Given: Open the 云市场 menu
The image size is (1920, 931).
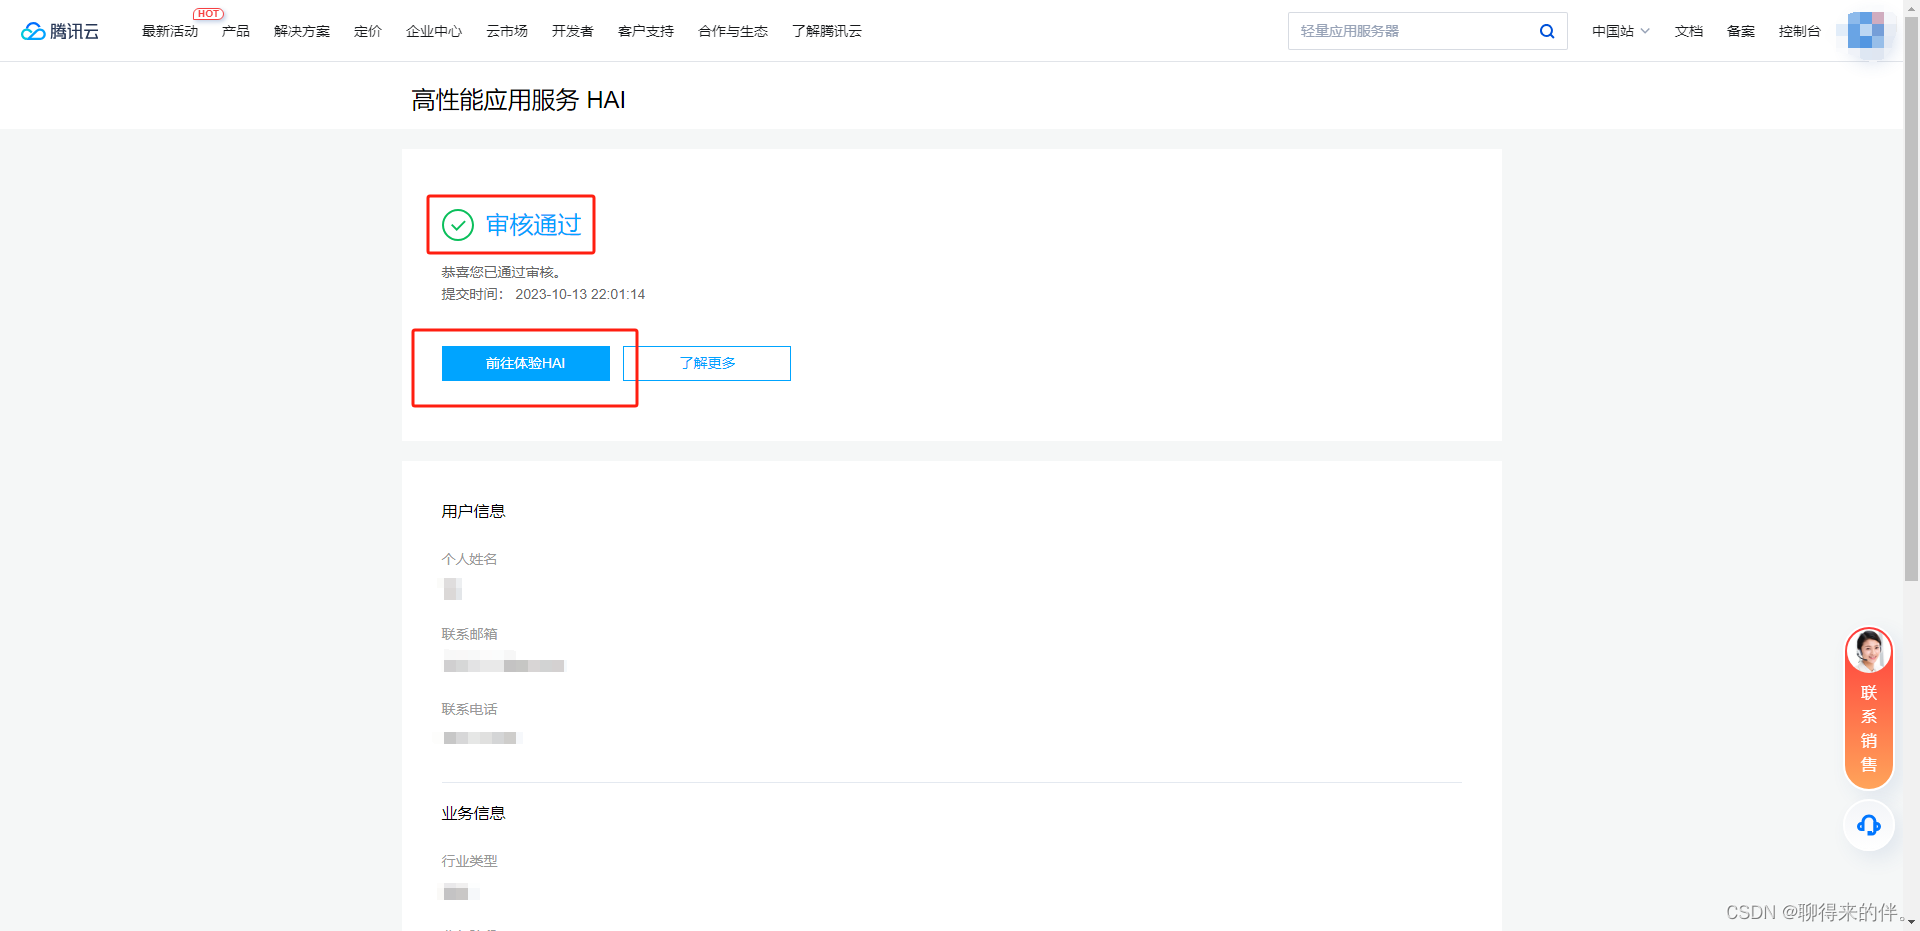Looking at the screenshot, I should 507,31.
